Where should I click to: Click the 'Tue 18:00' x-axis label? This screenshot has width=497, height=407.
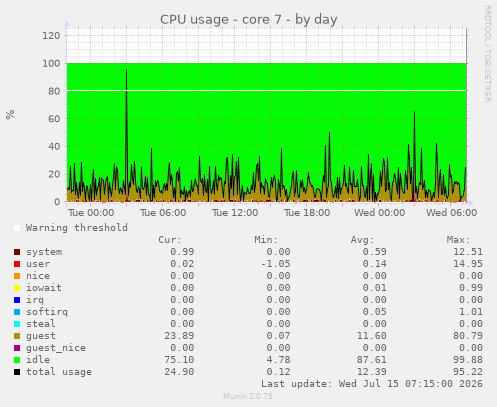307,213
